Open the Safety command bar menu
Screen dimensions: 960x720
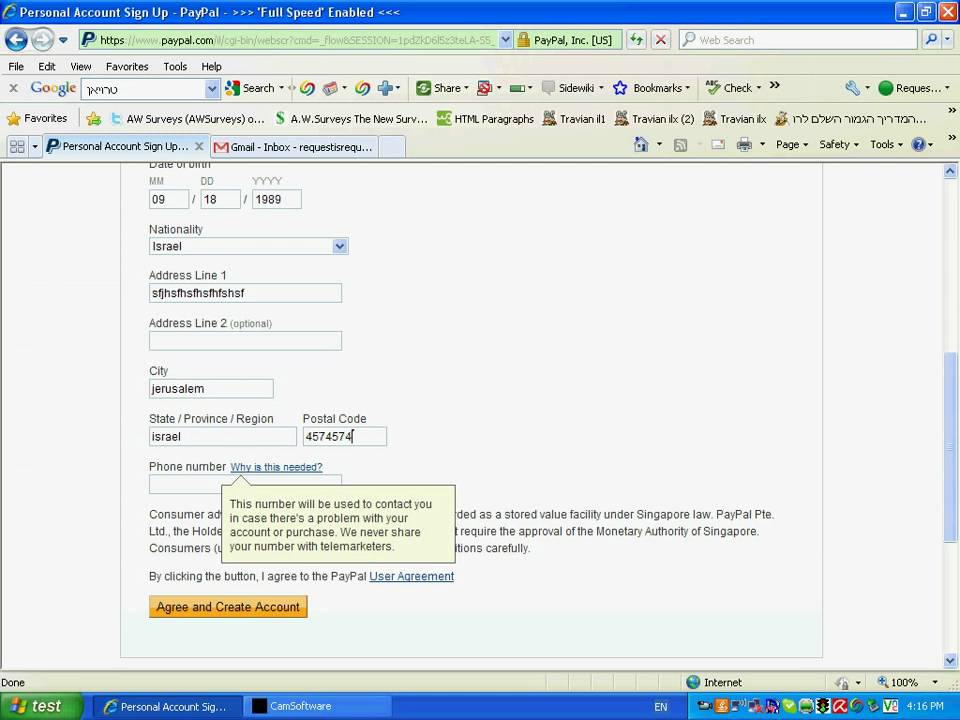(839, 144)
